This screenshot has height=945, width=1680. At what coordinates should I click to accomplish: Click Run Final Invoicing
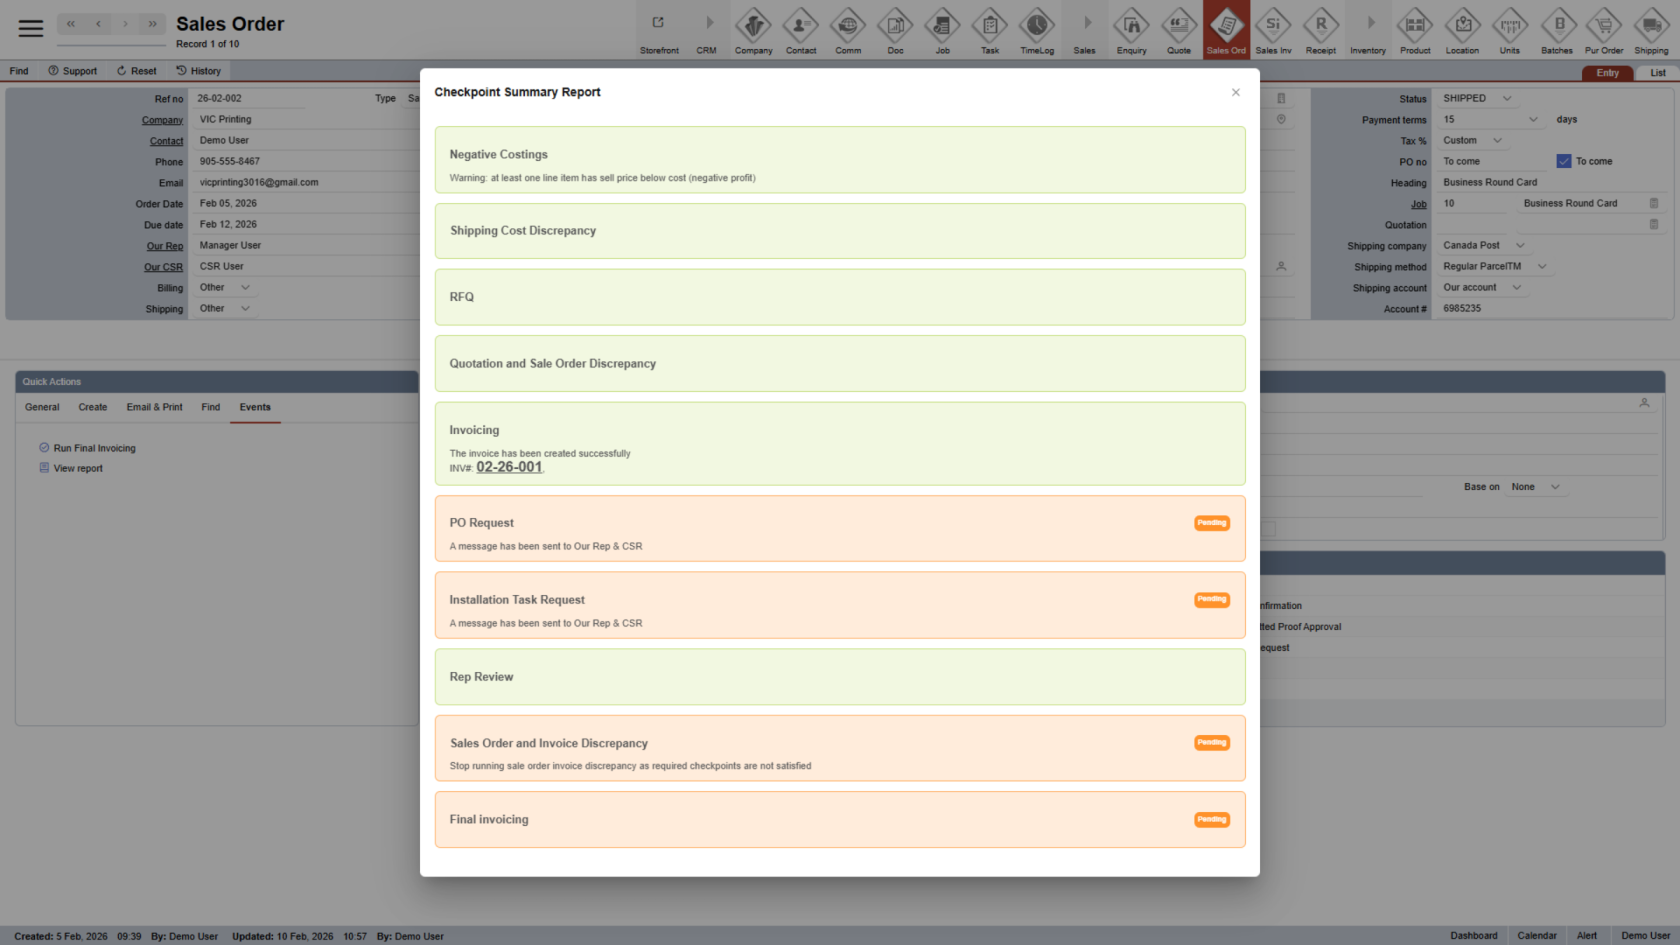click(94, 447)
